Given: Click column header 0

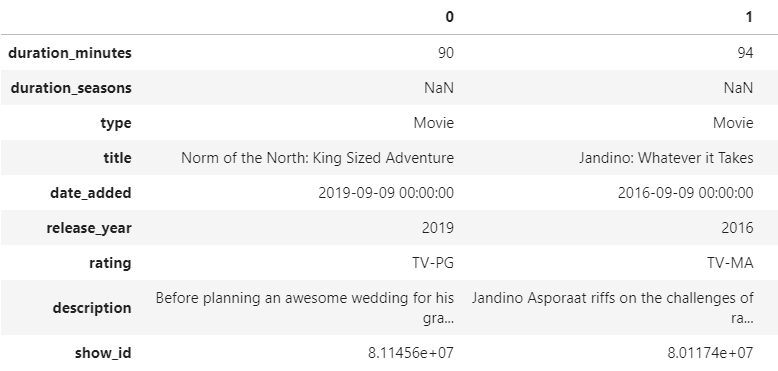Looking at the screenshot, I should 449,17.
